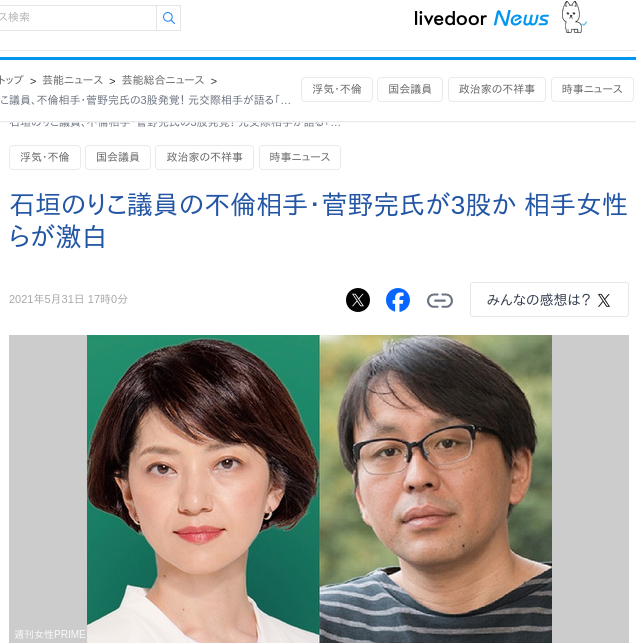
Task: Share article on X icon
Action: point(358,300)
